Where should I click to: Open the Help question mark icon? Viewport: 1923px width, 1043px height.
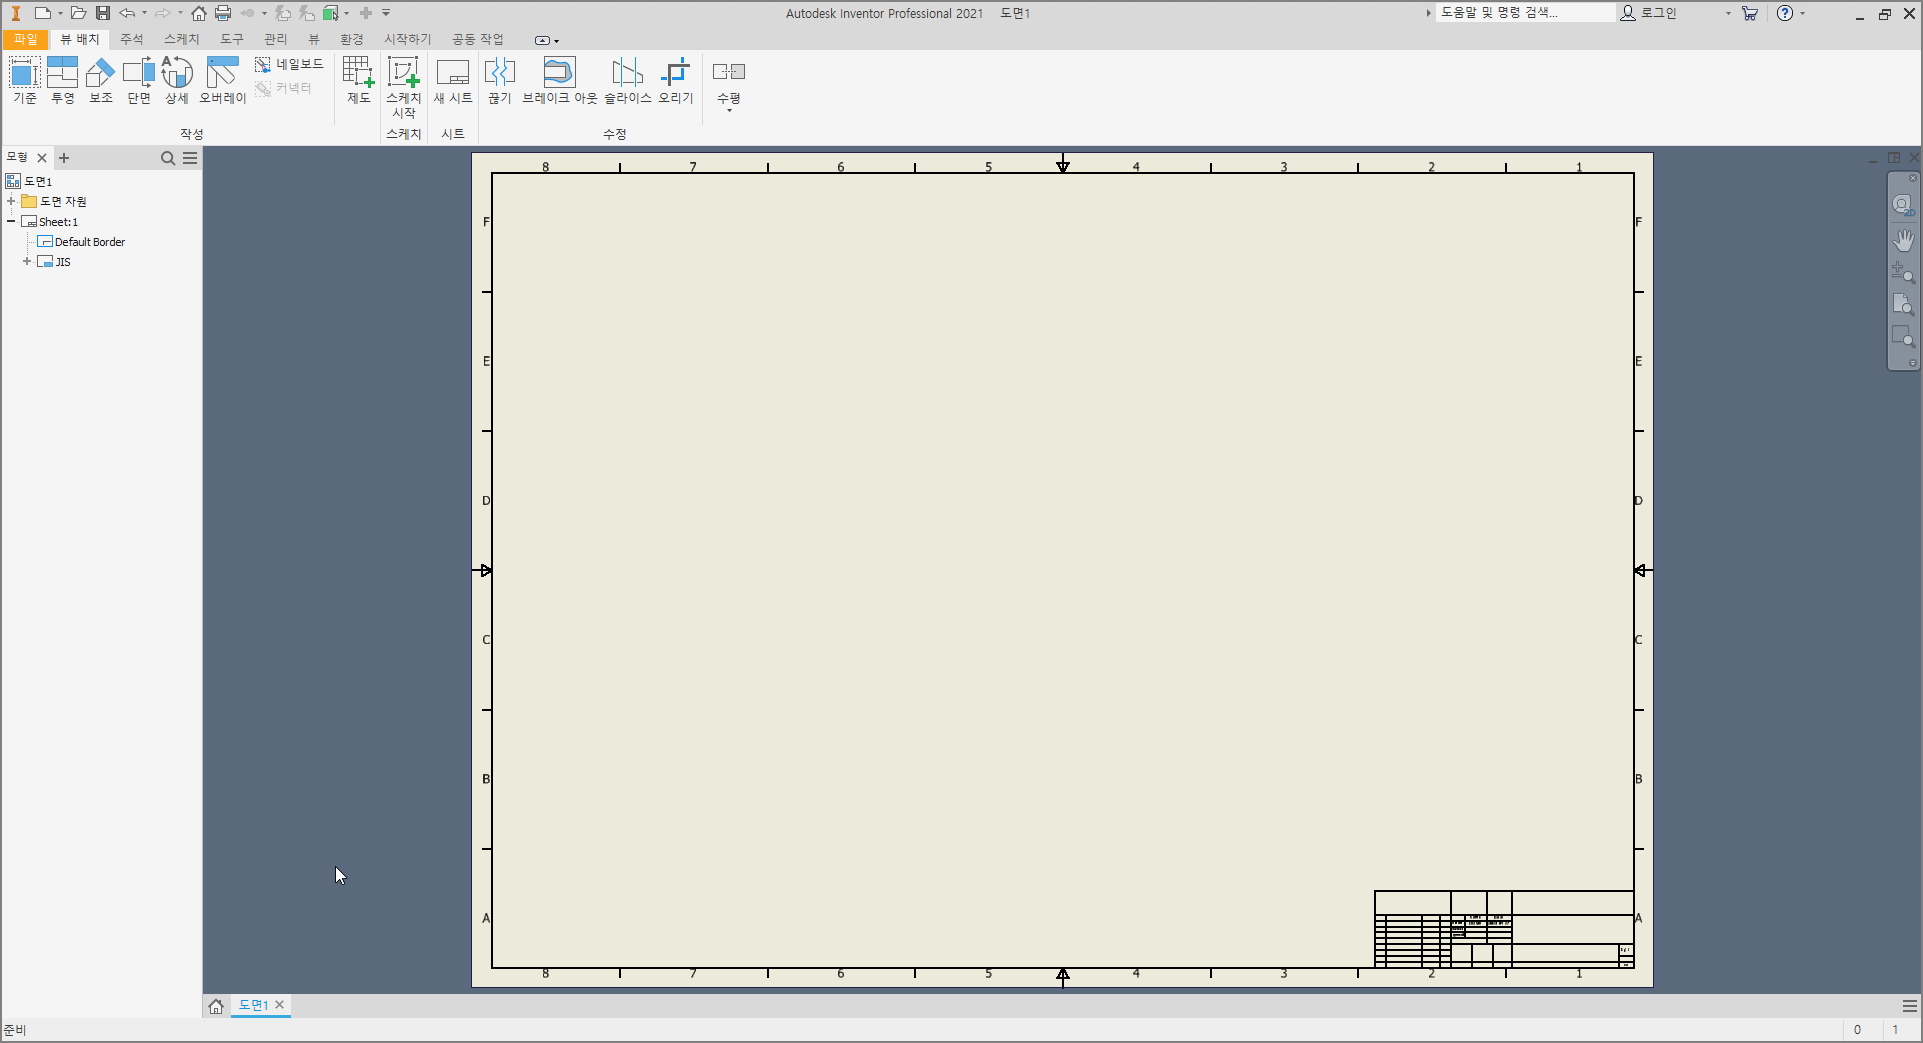(x=1785, y=13)
